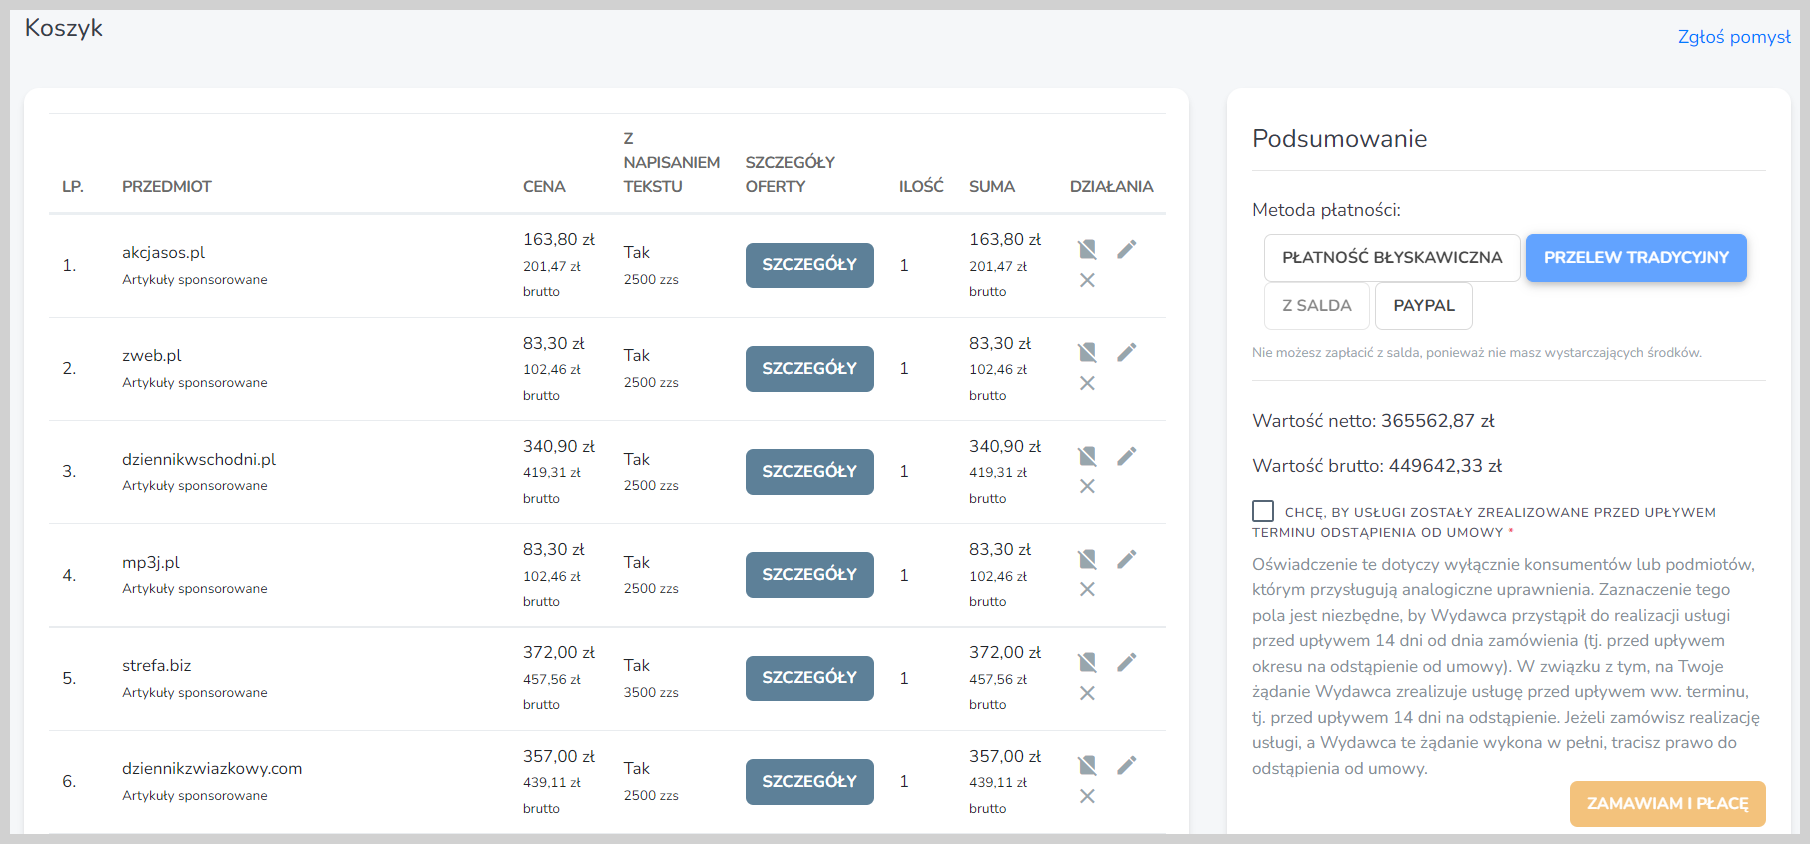
Task: Delete dziennikwschodni.pl from the cart
Action: [x=1087, y=486]
